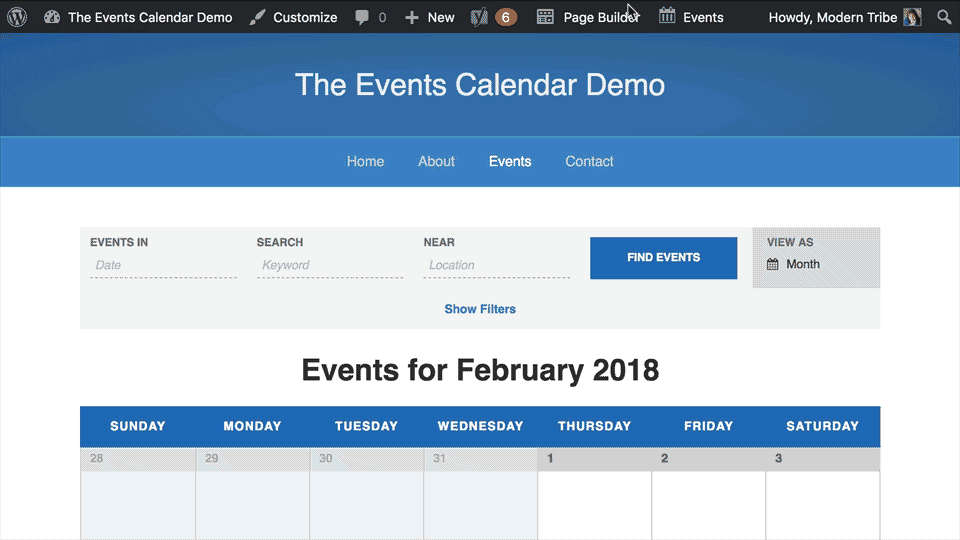Select calendar day 3
Viewport: 960px width, 540px height.
click(778, 459)
